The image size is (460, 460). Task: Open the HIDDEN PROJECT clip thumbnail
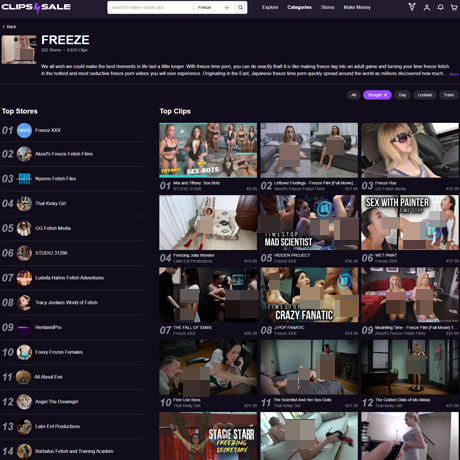click(309, 223)
